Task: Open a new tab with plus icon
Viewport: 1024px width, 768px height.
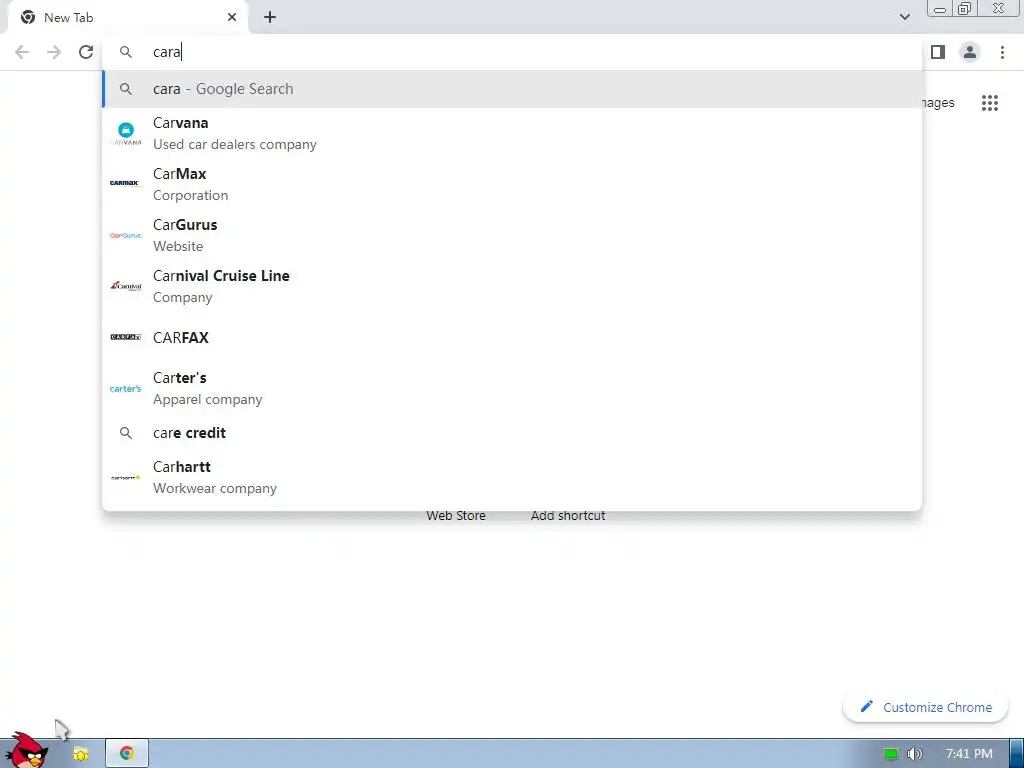Action: pyautogui.click(x=270, y=18)
